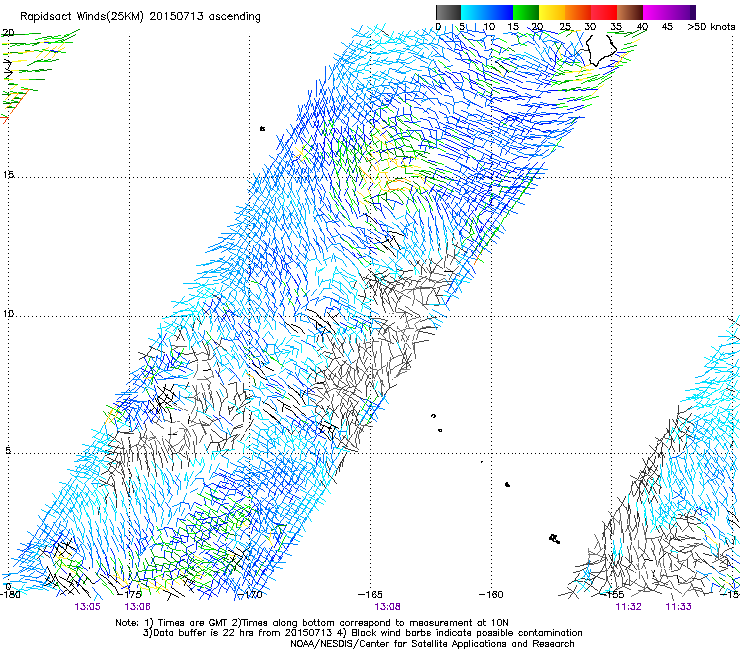Click the purple '11:33' swath time
Viewport: 740px width, 650px height.
click(678, 607)
